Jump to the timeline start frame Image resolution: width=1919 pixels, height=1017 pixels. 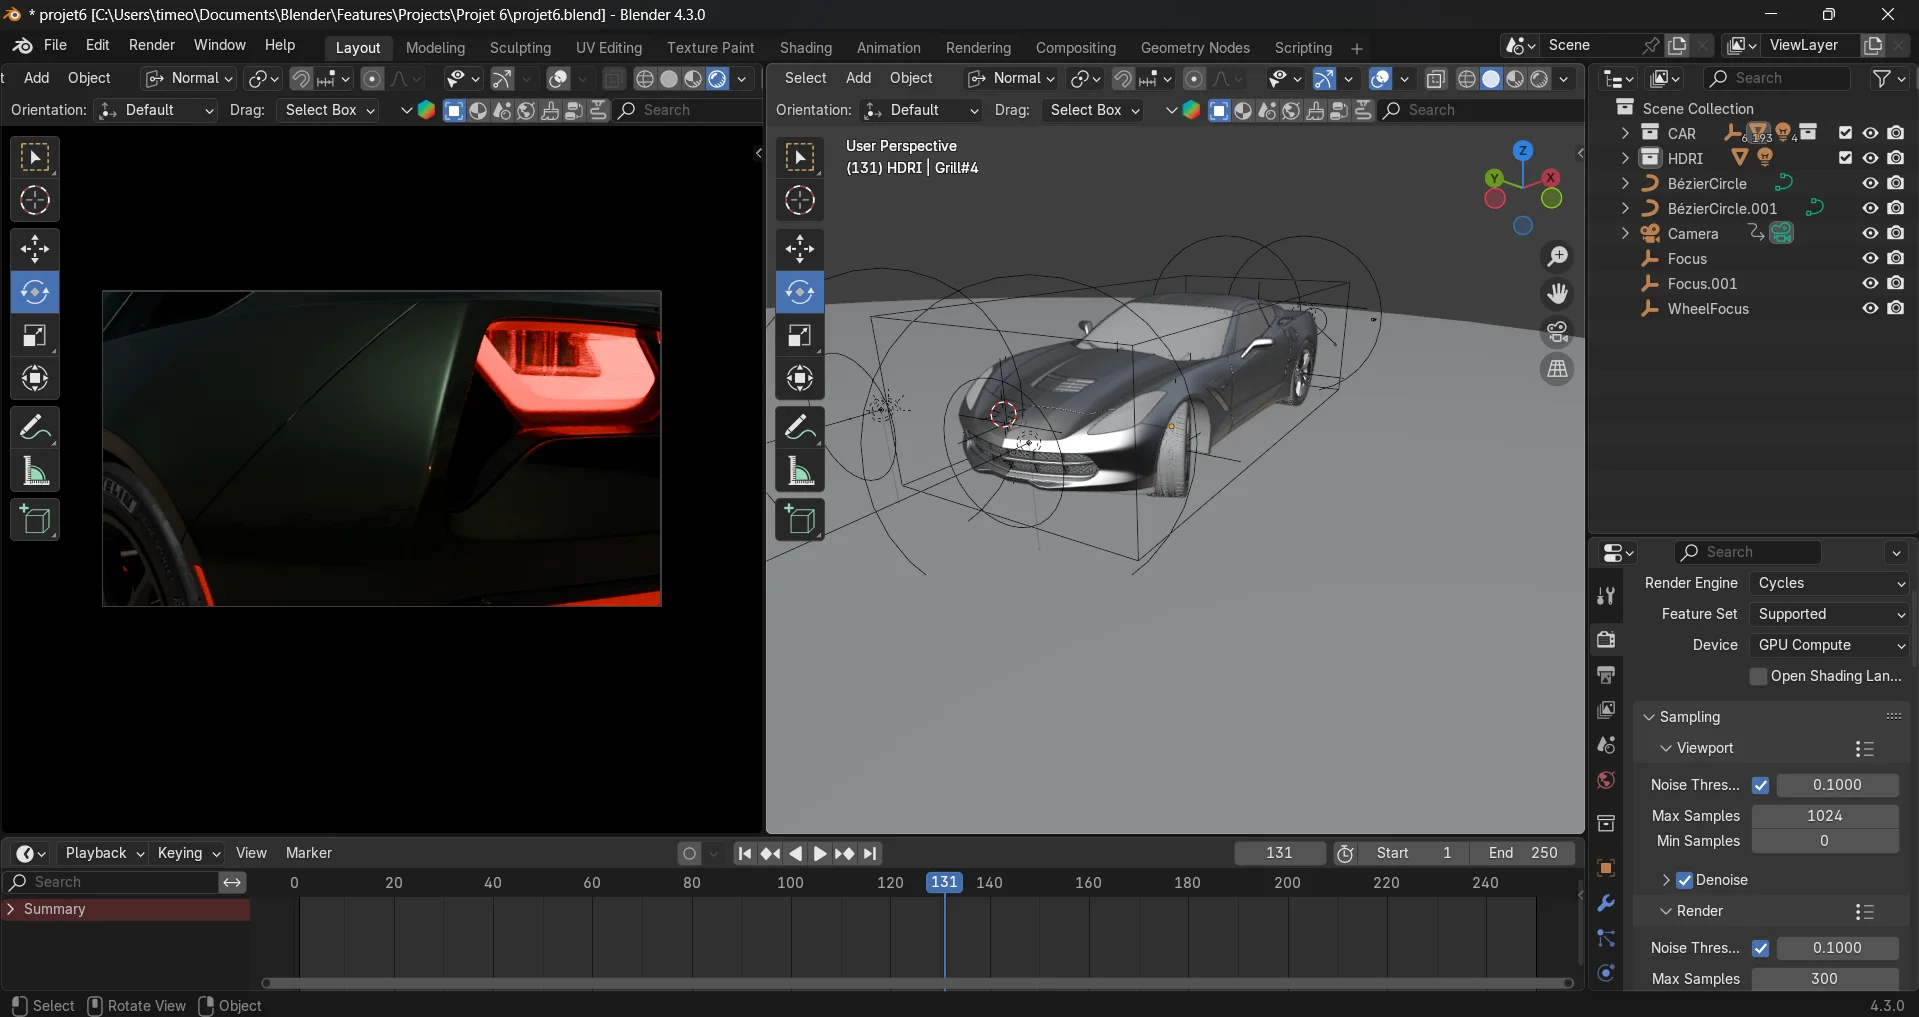pos(744,853)
